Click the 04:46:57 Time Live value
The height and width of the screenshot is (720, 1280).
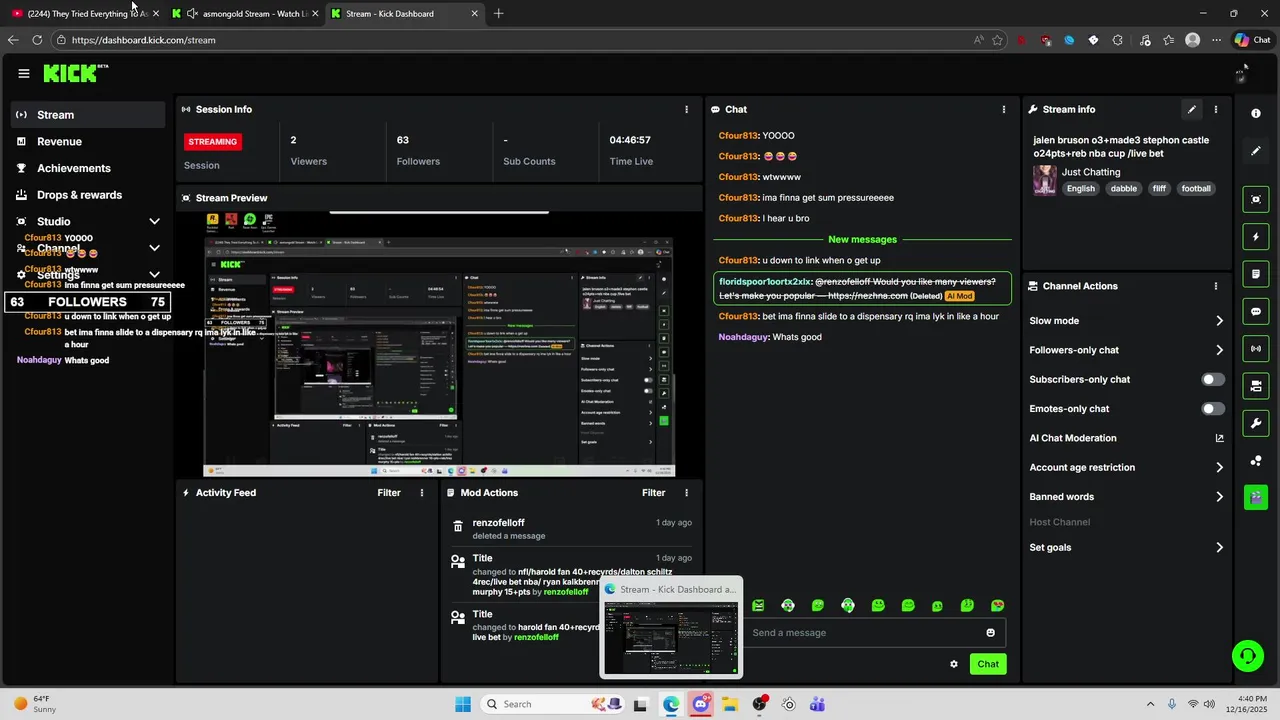(630, 140)
